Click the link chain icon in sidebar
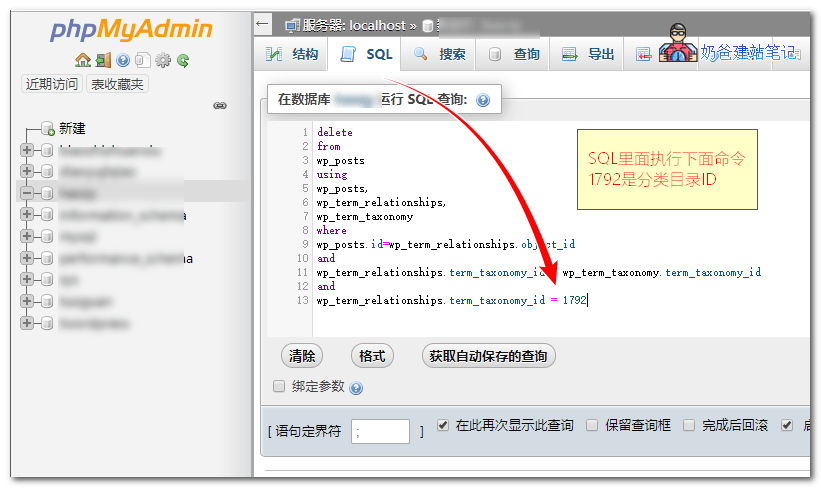 click(x=220, y=105)
